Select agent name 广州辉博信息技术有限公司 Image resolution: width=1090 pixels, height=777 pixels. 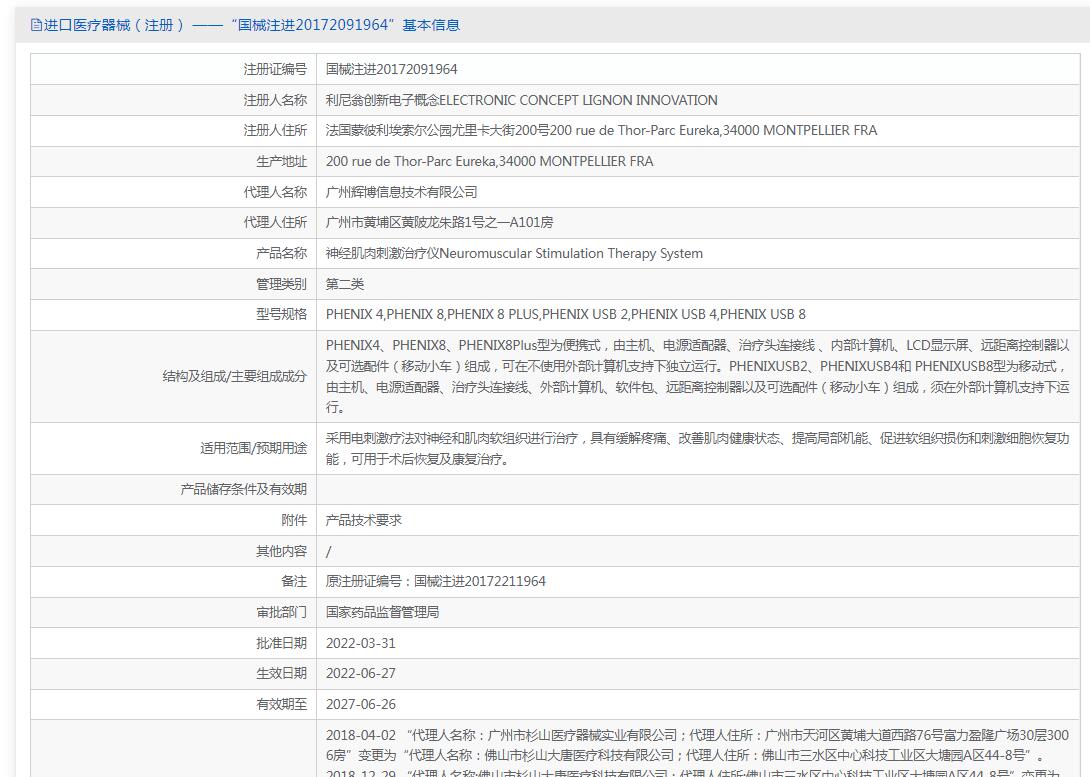(x=401, y=192)
